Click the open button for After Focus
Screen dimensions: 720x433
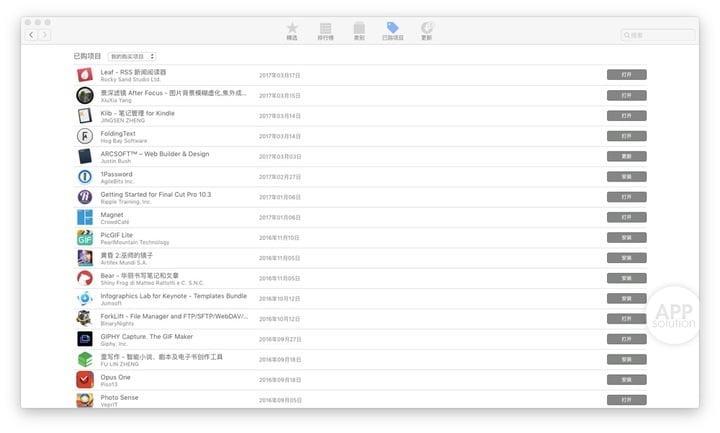[x=626, y=96]
